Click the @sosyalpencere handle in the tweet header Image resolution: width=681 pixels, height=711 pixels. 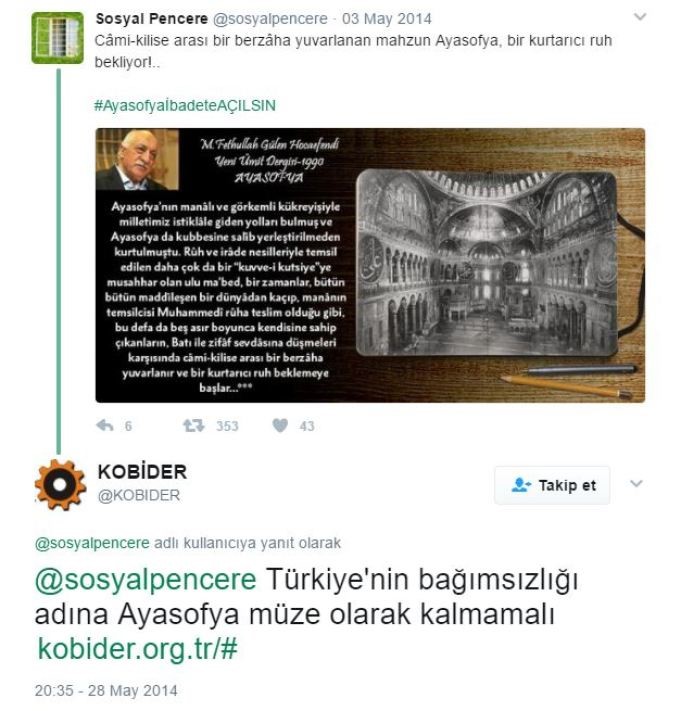270,19
